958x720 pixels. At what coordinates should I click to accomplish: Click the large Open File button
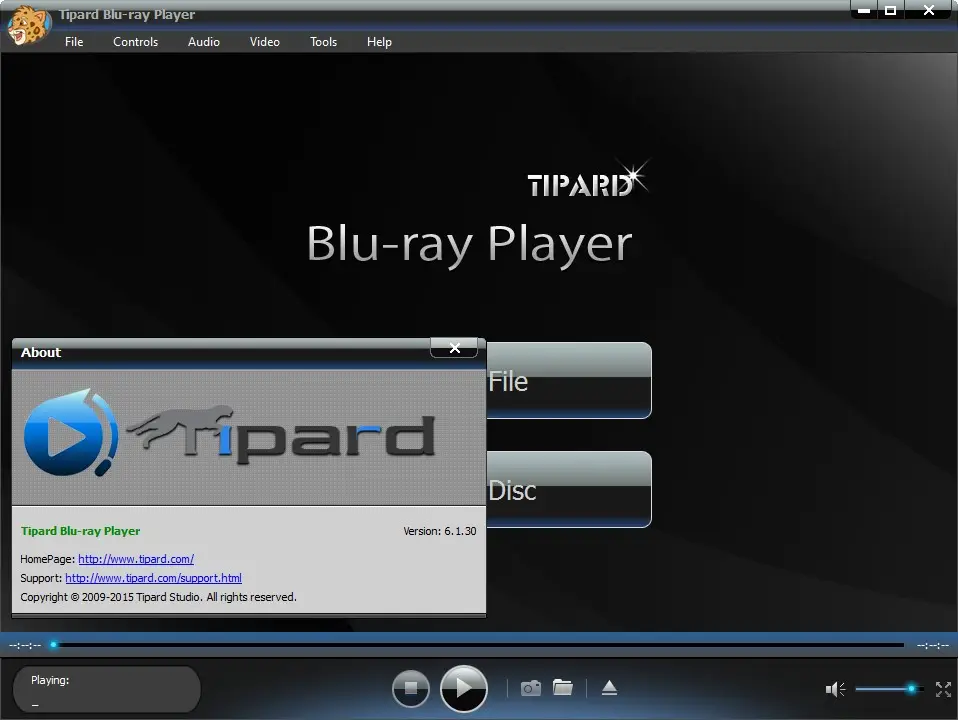[x=569, y=380]
